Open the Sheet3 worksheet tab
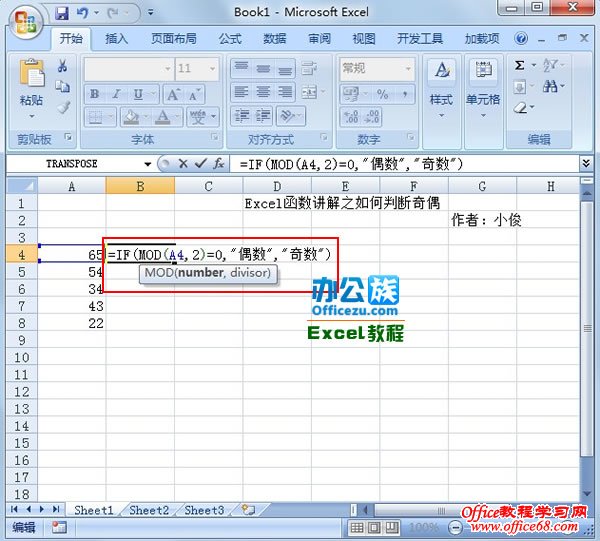600x541 pixels. tap(204, 510)
